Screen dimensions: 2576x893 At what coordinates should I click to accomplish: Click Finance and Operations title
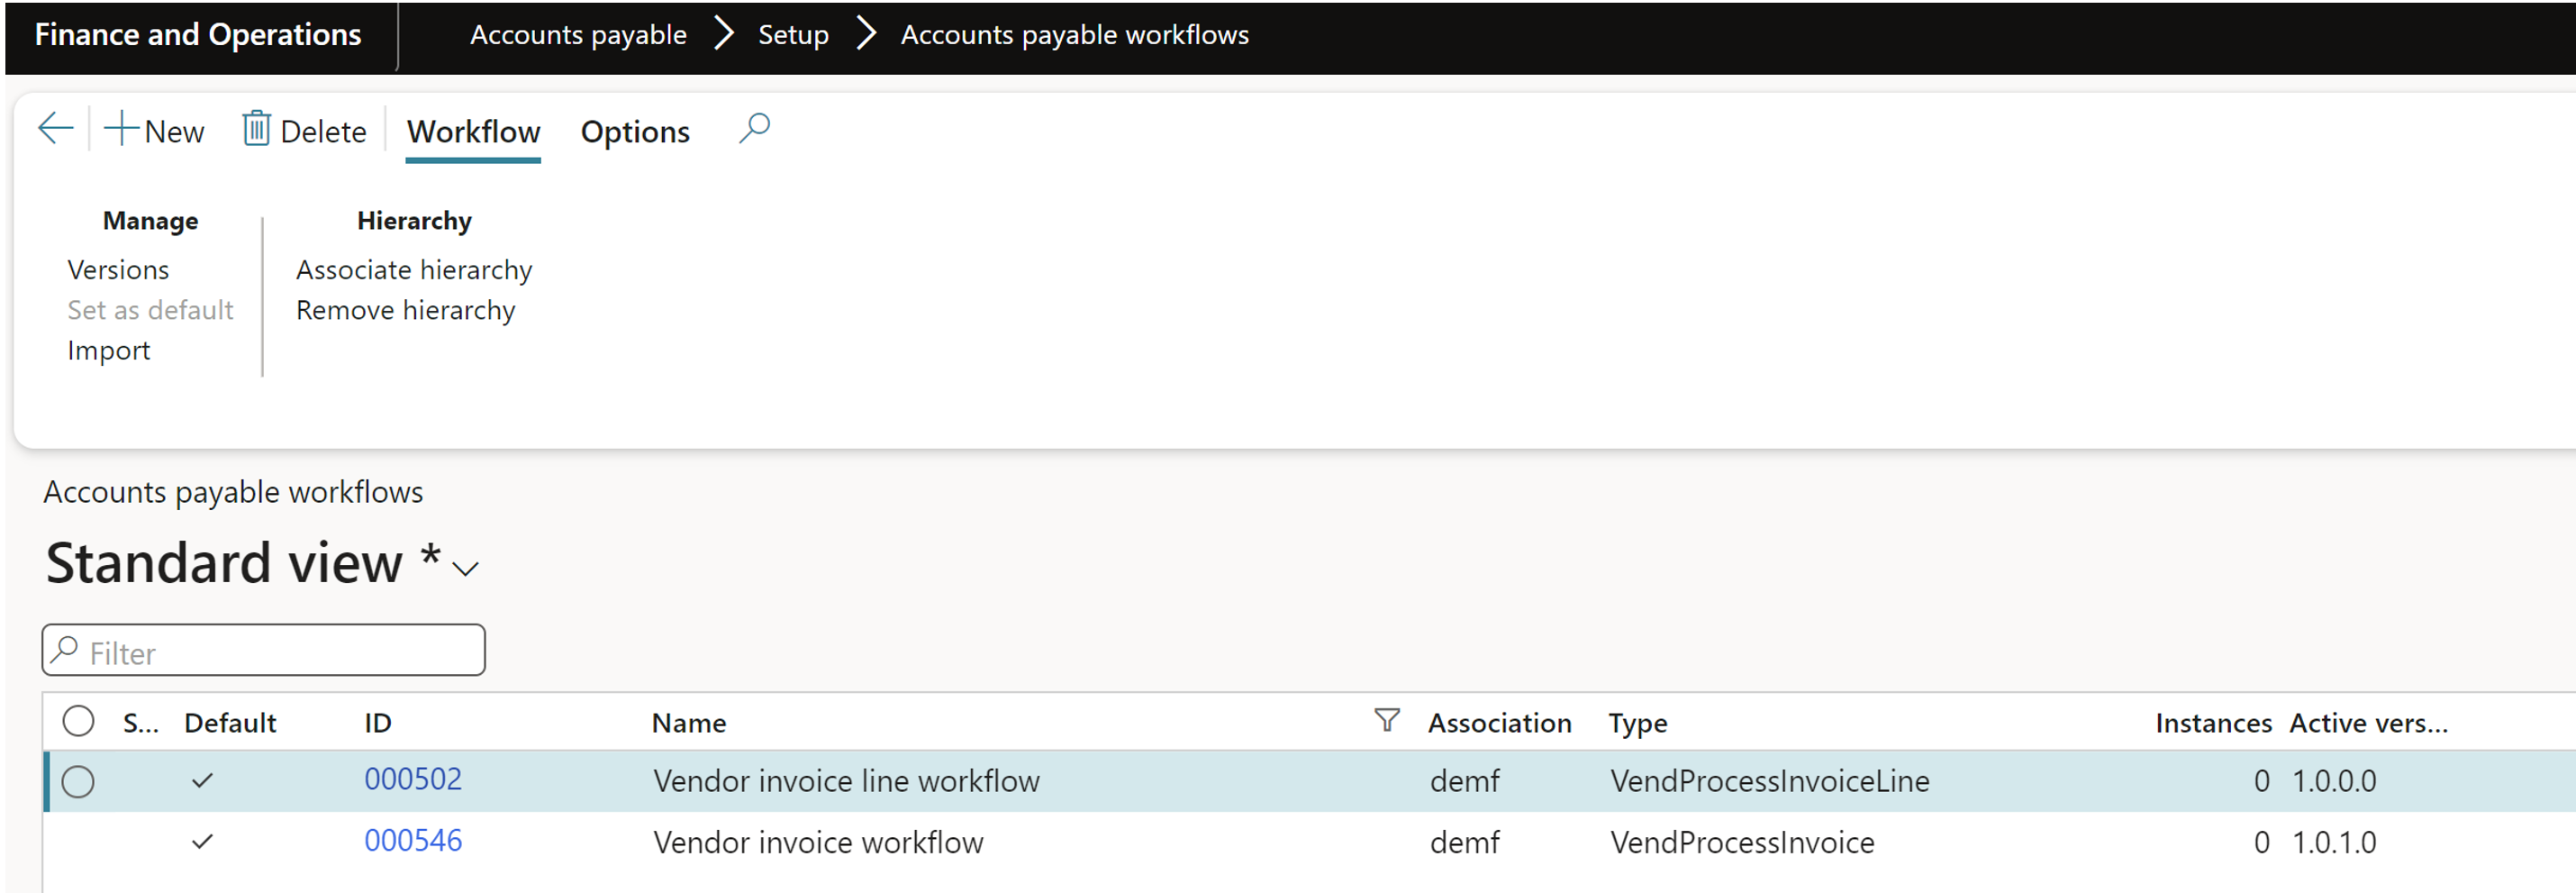click(198, 35)
